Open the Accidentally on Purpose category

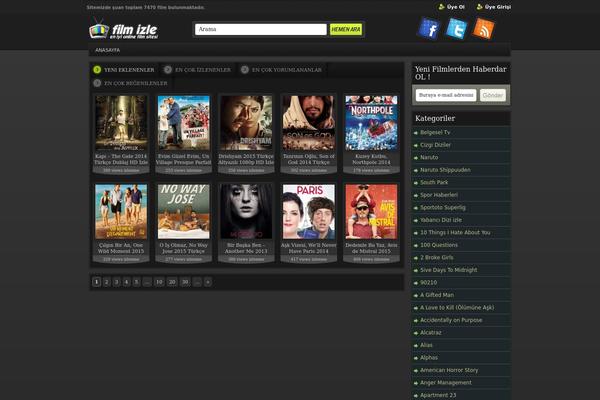[x=451, y=320]
